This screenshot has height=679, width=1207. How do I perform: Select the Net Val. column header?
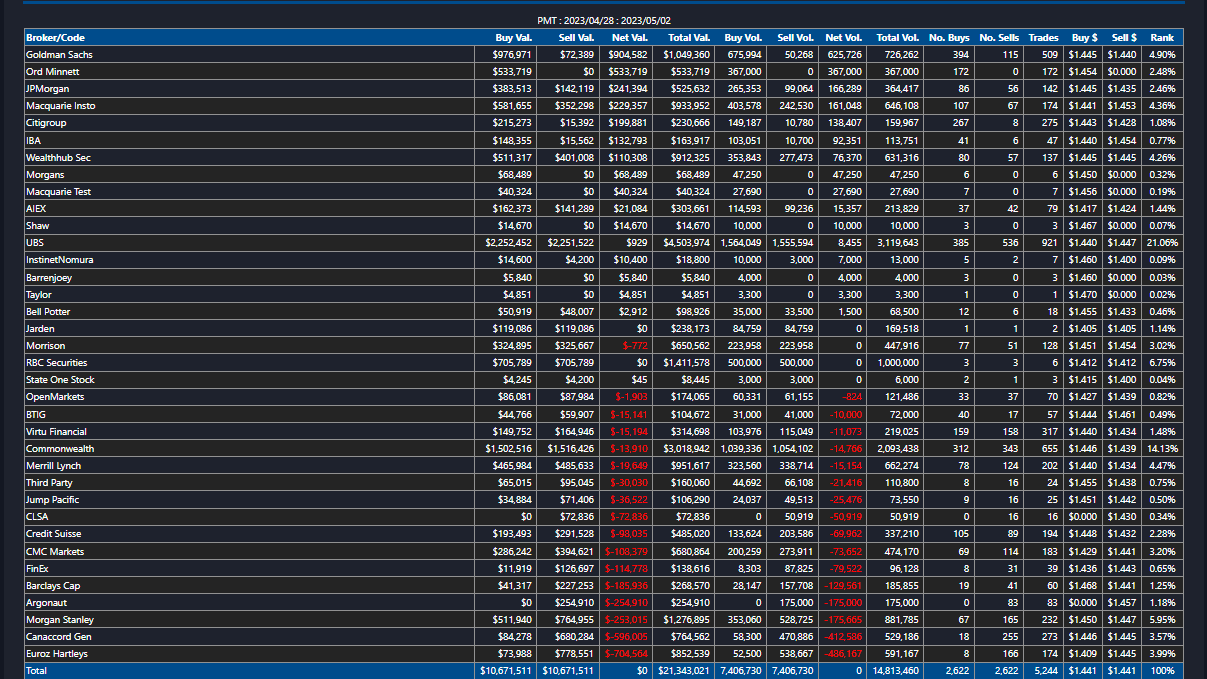[630, 37]
